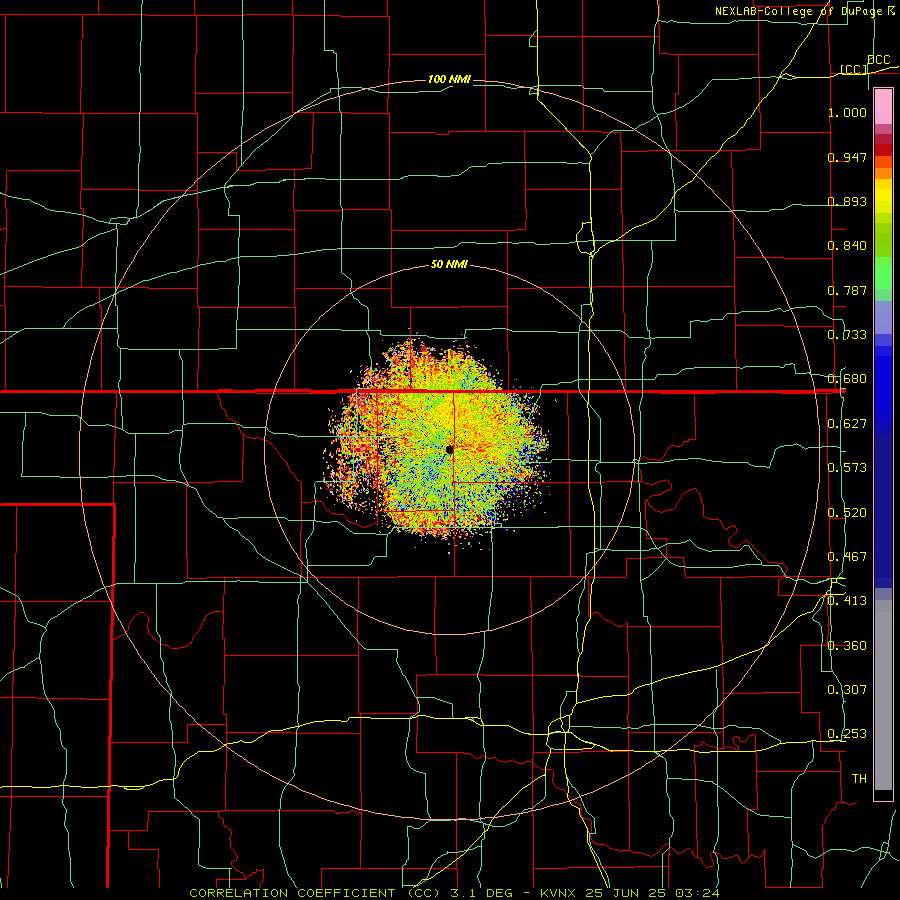
Task: Click the 100 NMI range ring label
Action: [449, 79]
